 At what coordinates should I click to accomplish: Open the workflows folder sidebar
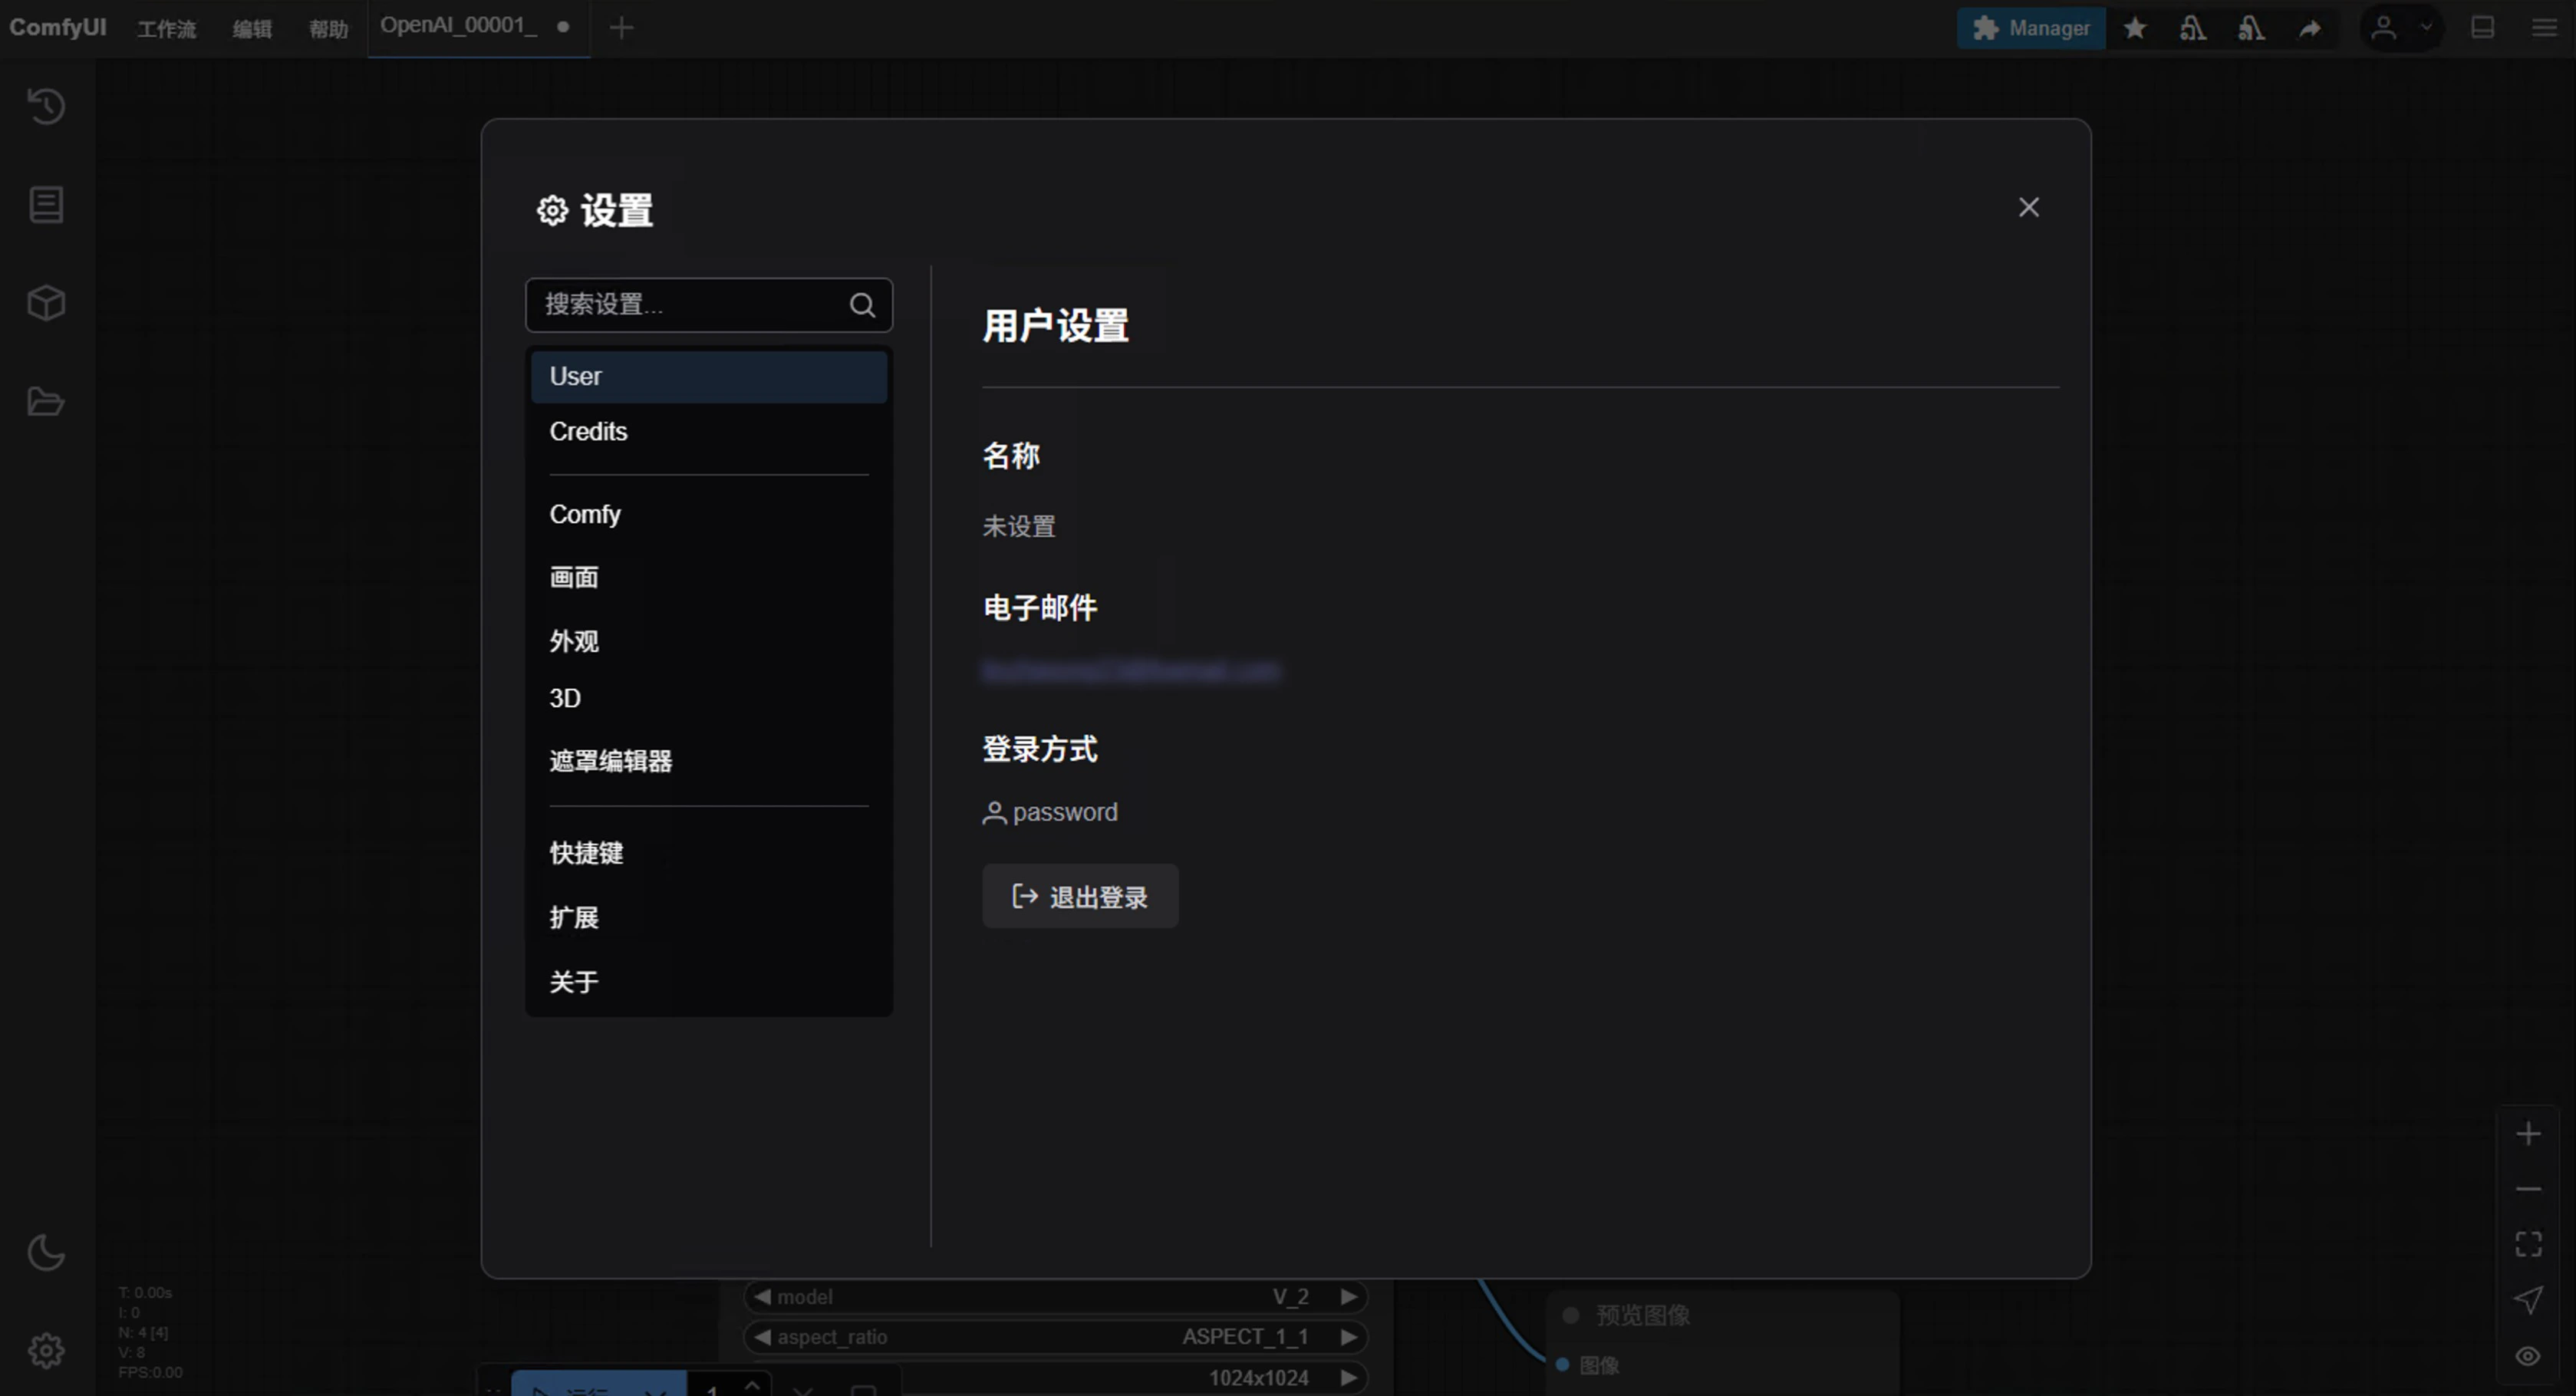[46, 401]
